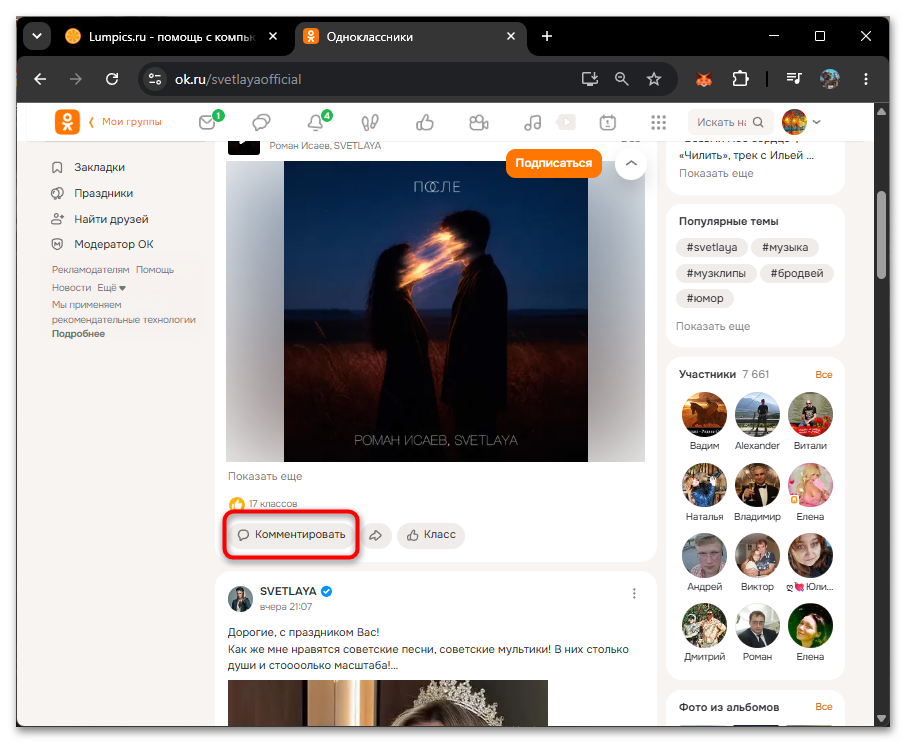This screenshot has width=906, height=743.
Task: Open the three-dot menu of SVETLAYA post
Action: click(634, 593)
